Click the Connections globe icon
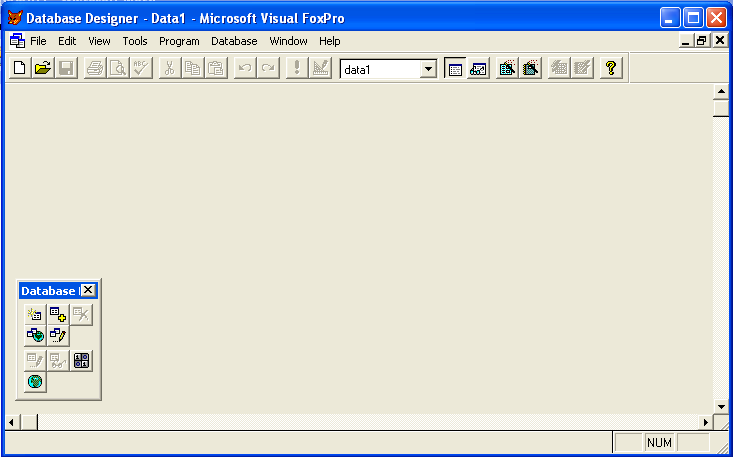The height and width of the screenshot is (457, 733). tap(35, 382)
